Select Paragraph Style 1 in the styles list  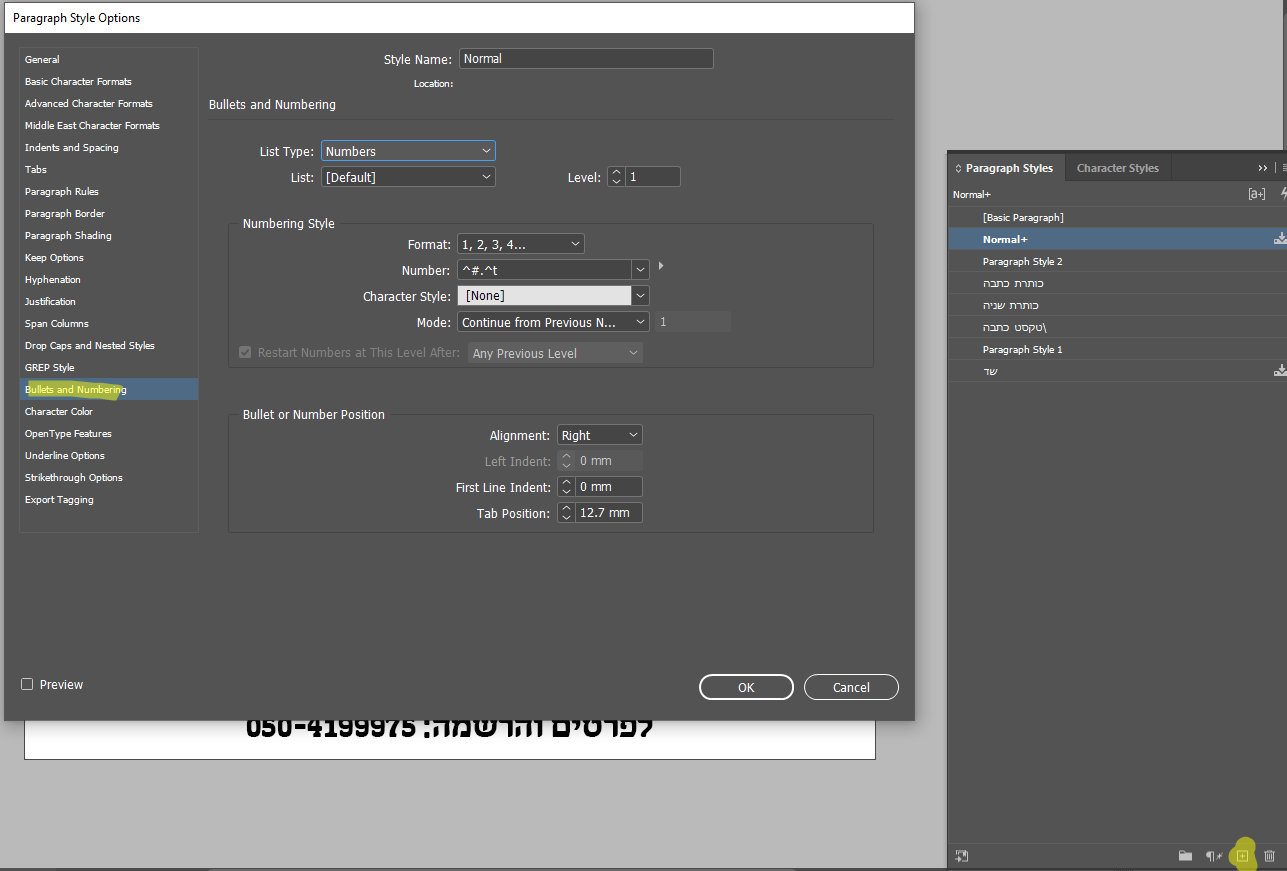pos(1117,349)
